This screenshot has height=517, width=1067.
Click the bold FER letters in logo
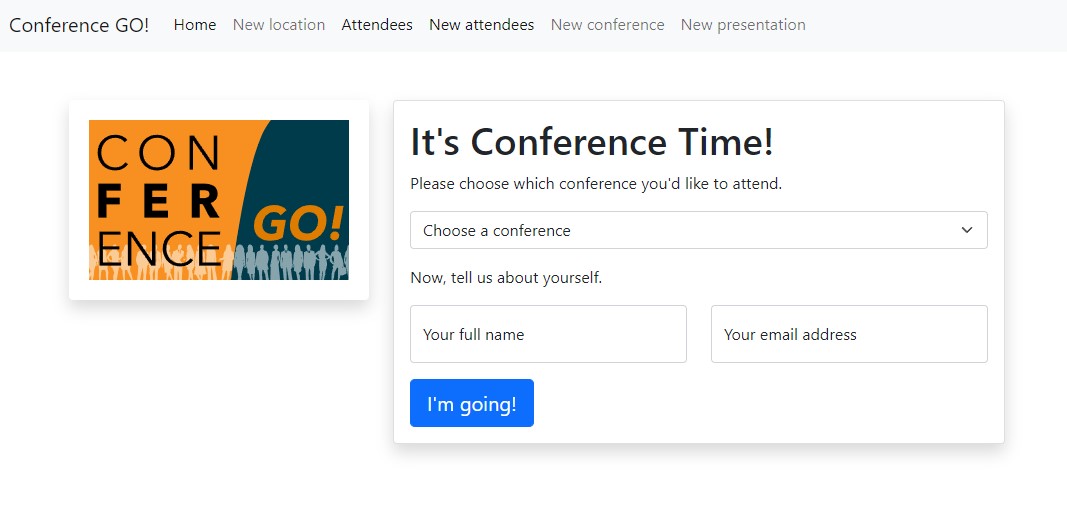(x=160, y=202)
